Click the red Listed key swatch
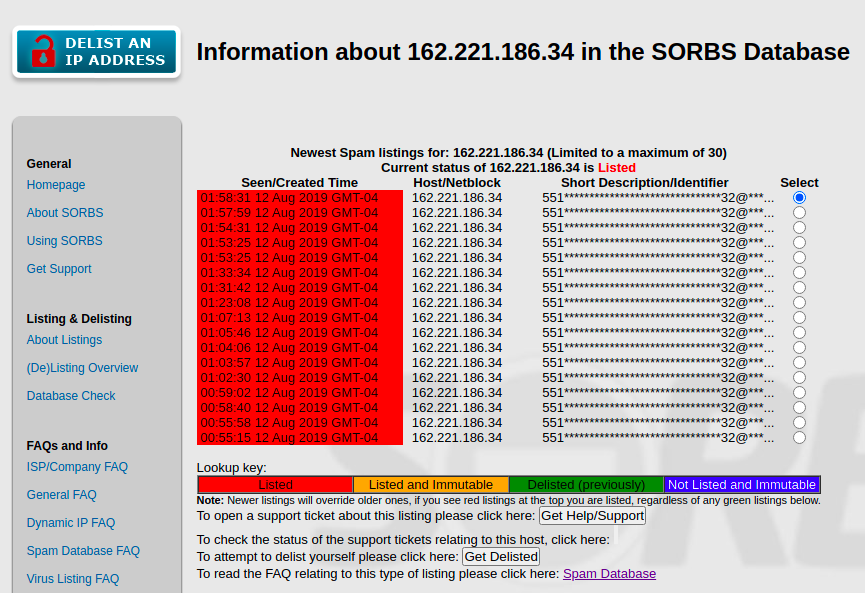The width and height of the screenshot is (865, 593). pos(275,485)
